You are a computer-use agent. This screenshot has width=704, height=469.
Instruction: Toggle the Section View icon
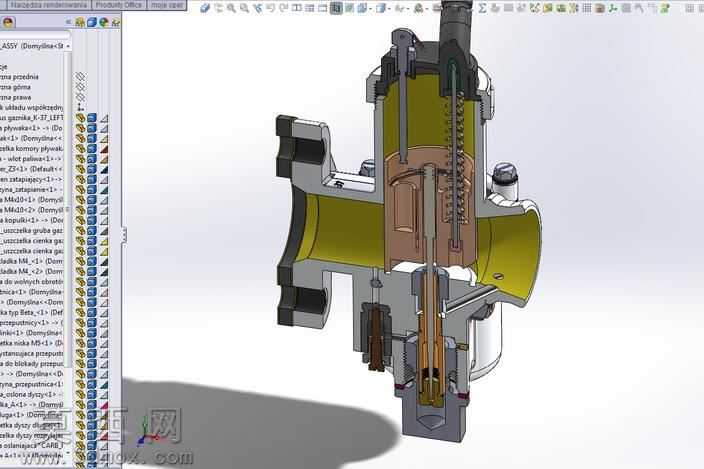(336, 8)
